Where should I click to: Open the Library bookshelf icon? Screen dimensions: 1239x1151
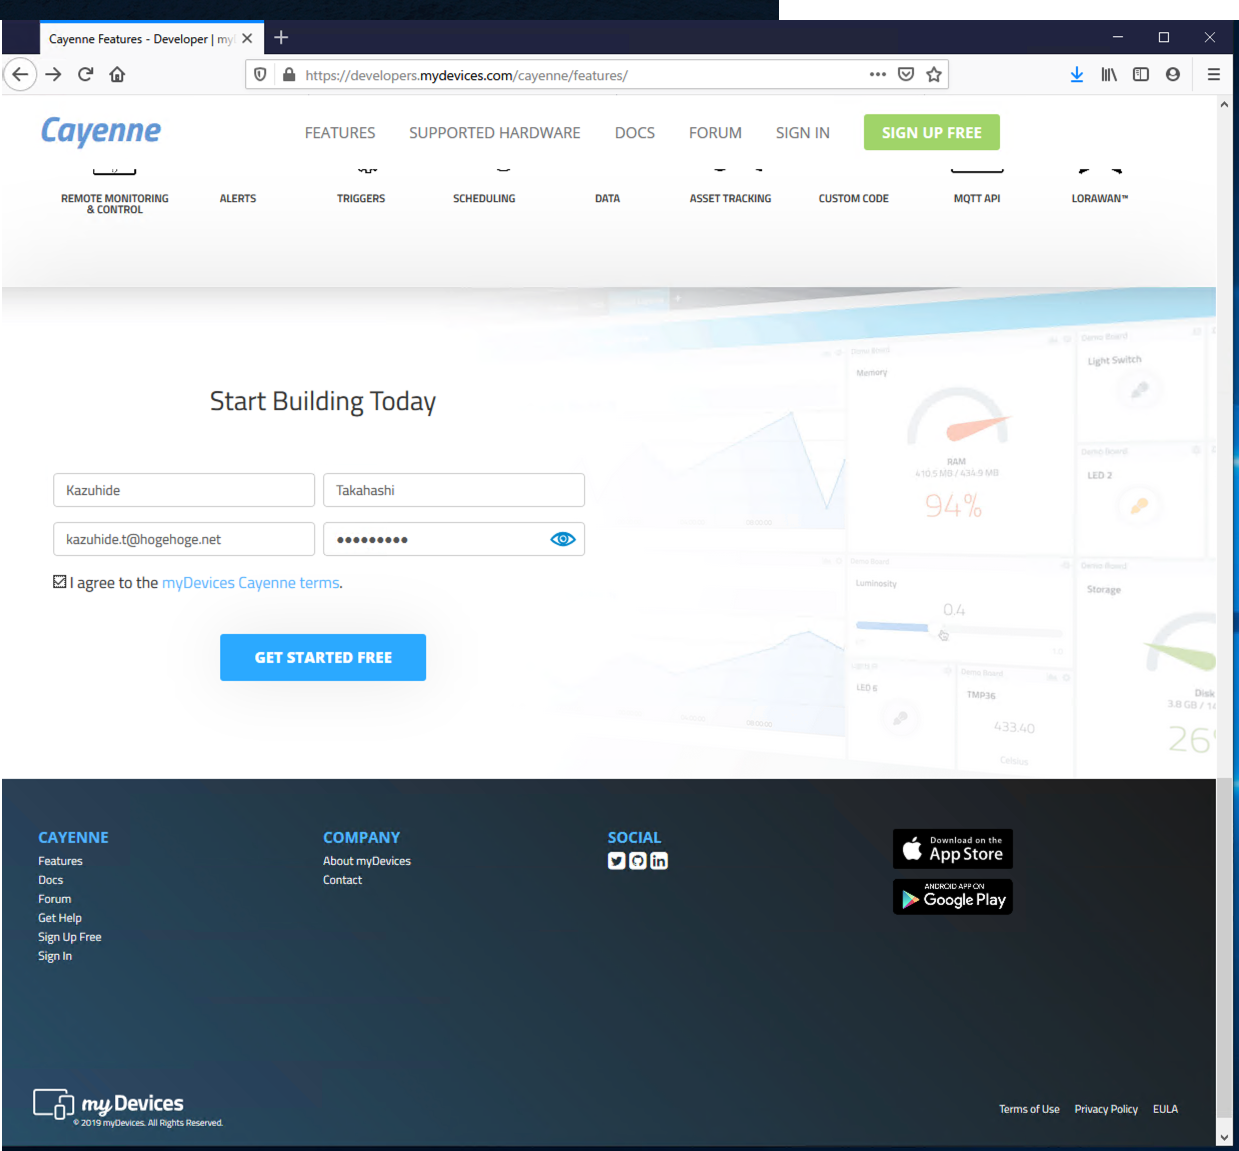point(1109,74)
